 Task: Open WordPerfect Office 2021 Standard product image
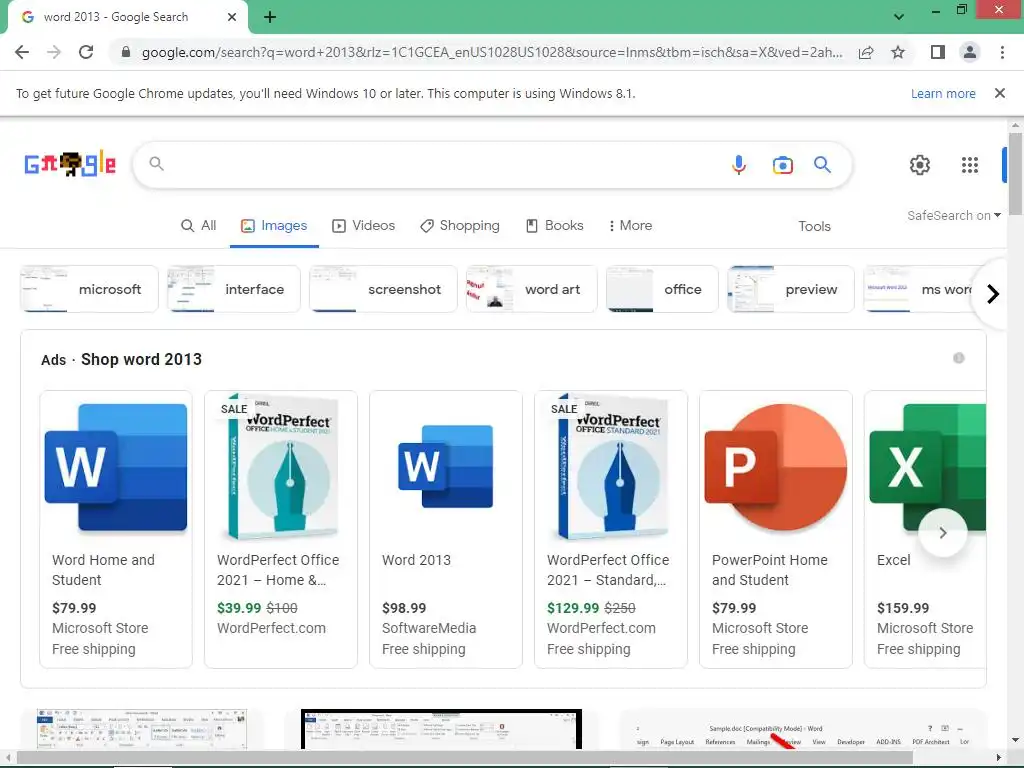611,467
